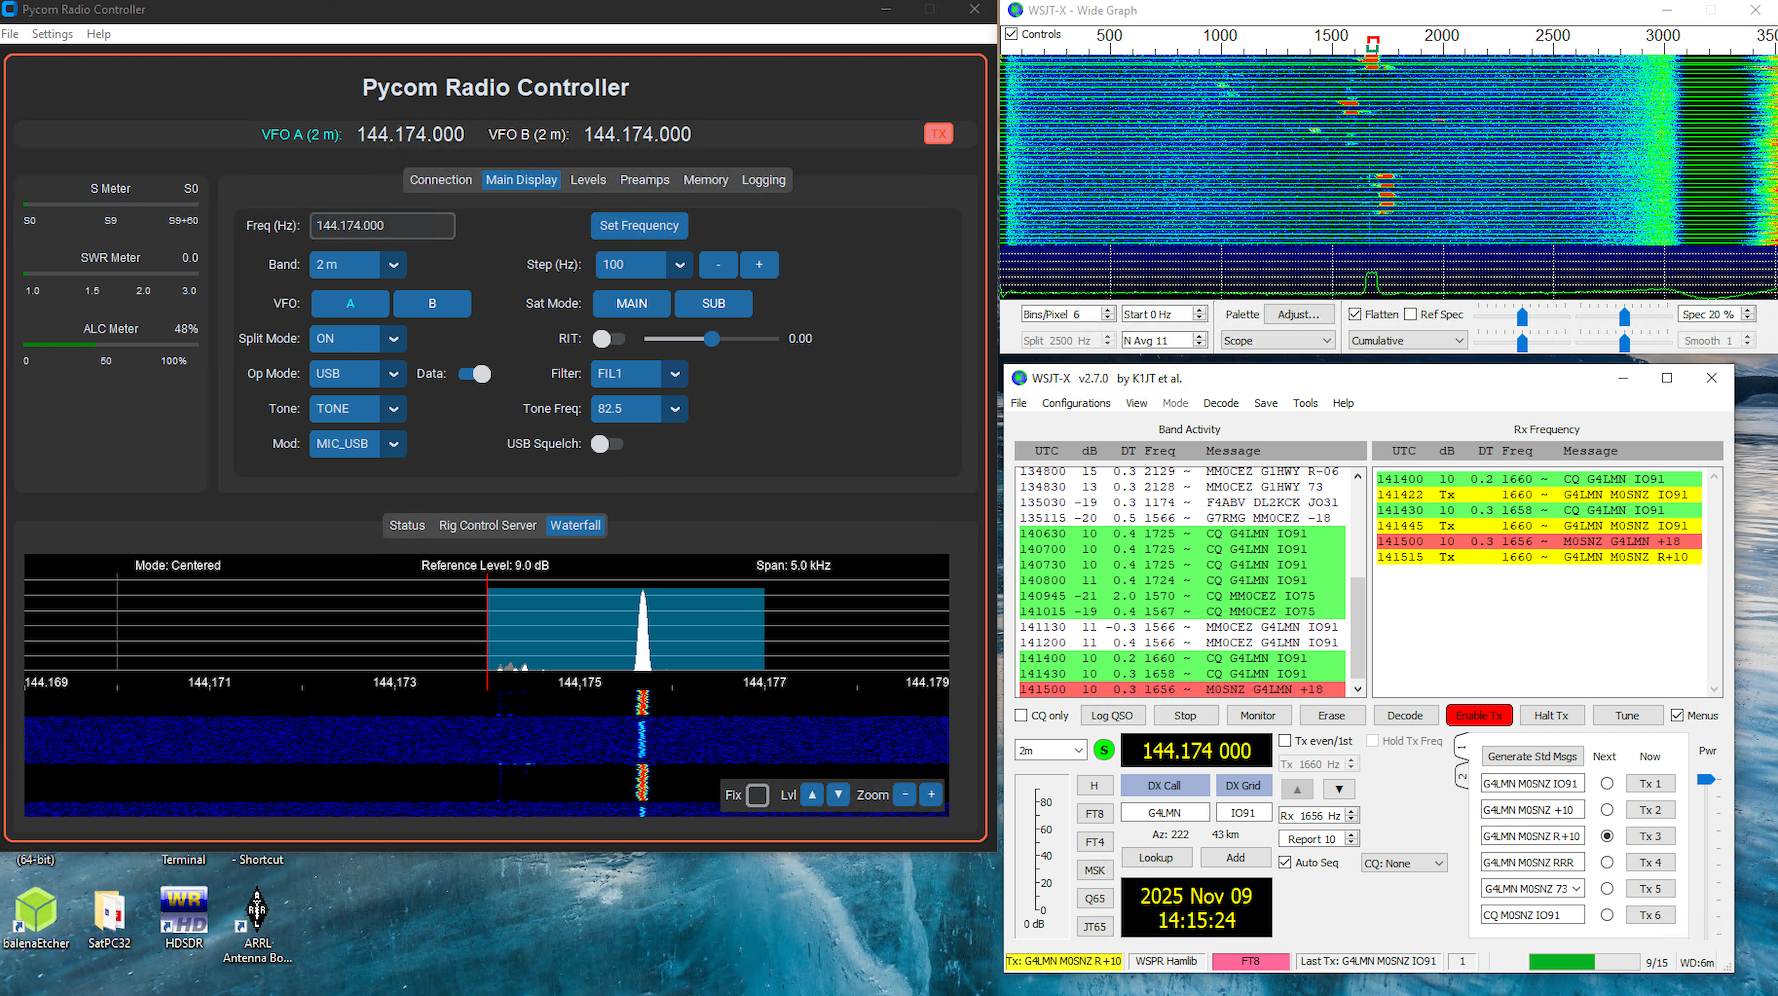Open the Configurations menu in WSJT-X
Image resolution: width=1778 pixels, height=996 pixels.
point(1075,403)
